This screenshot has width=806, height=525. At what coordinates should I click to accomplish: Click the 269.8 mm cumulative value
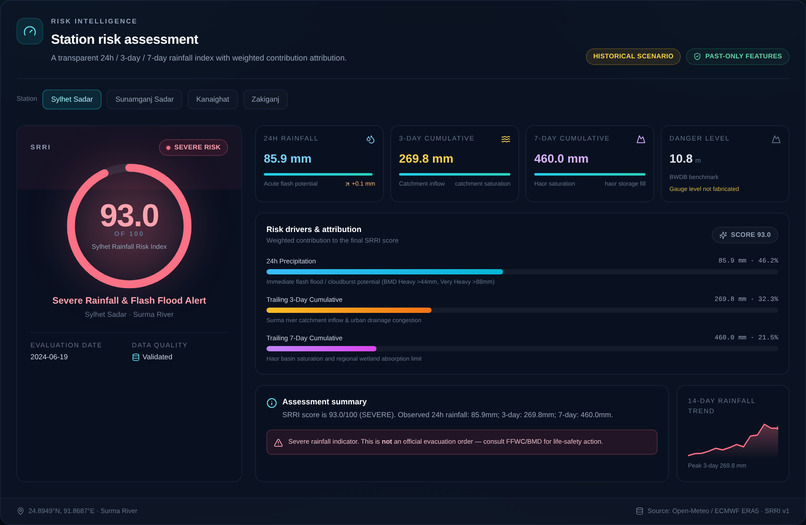pyautogui.click(x=426, y=159)
